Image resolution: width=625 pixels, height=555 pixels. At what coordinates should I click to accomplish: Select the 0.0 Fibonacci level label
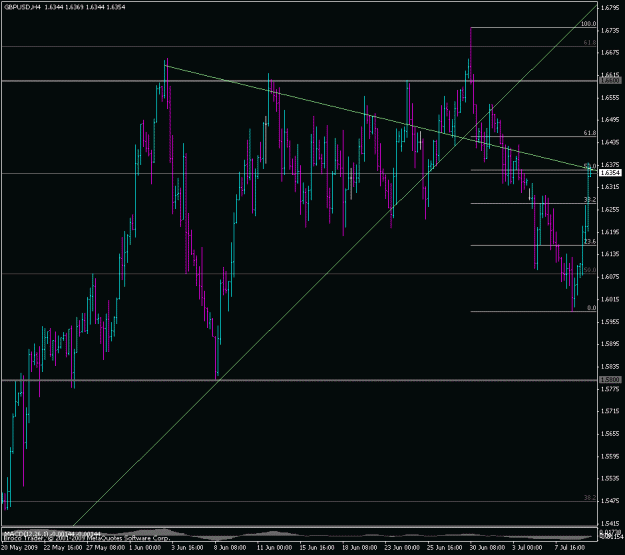click(592, 308)
